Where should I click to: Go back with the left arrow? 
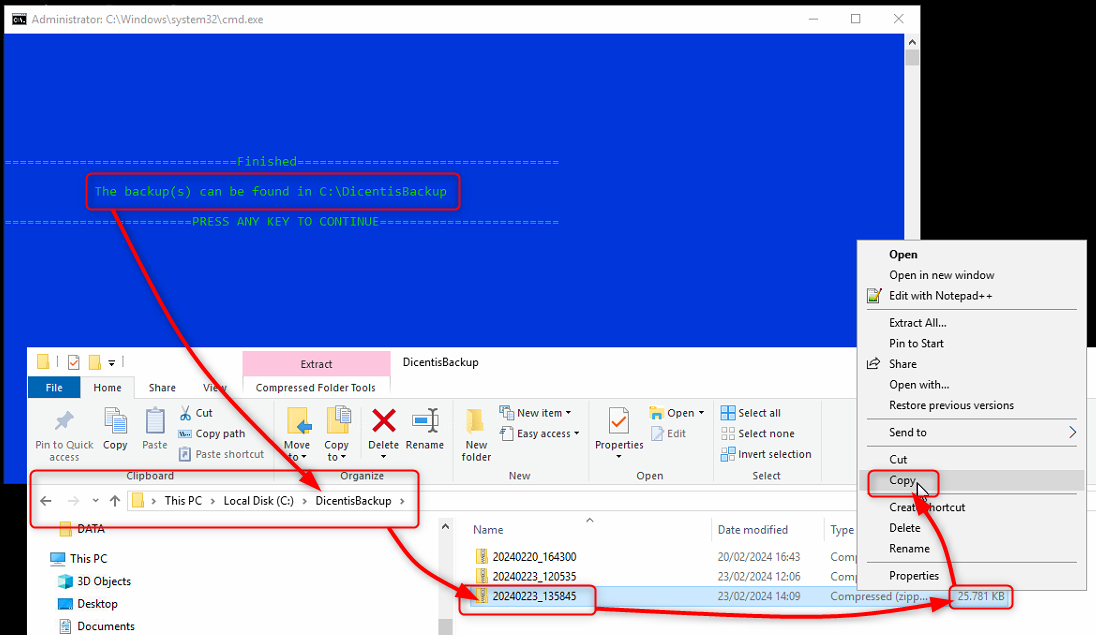click(x=46, y=501)
